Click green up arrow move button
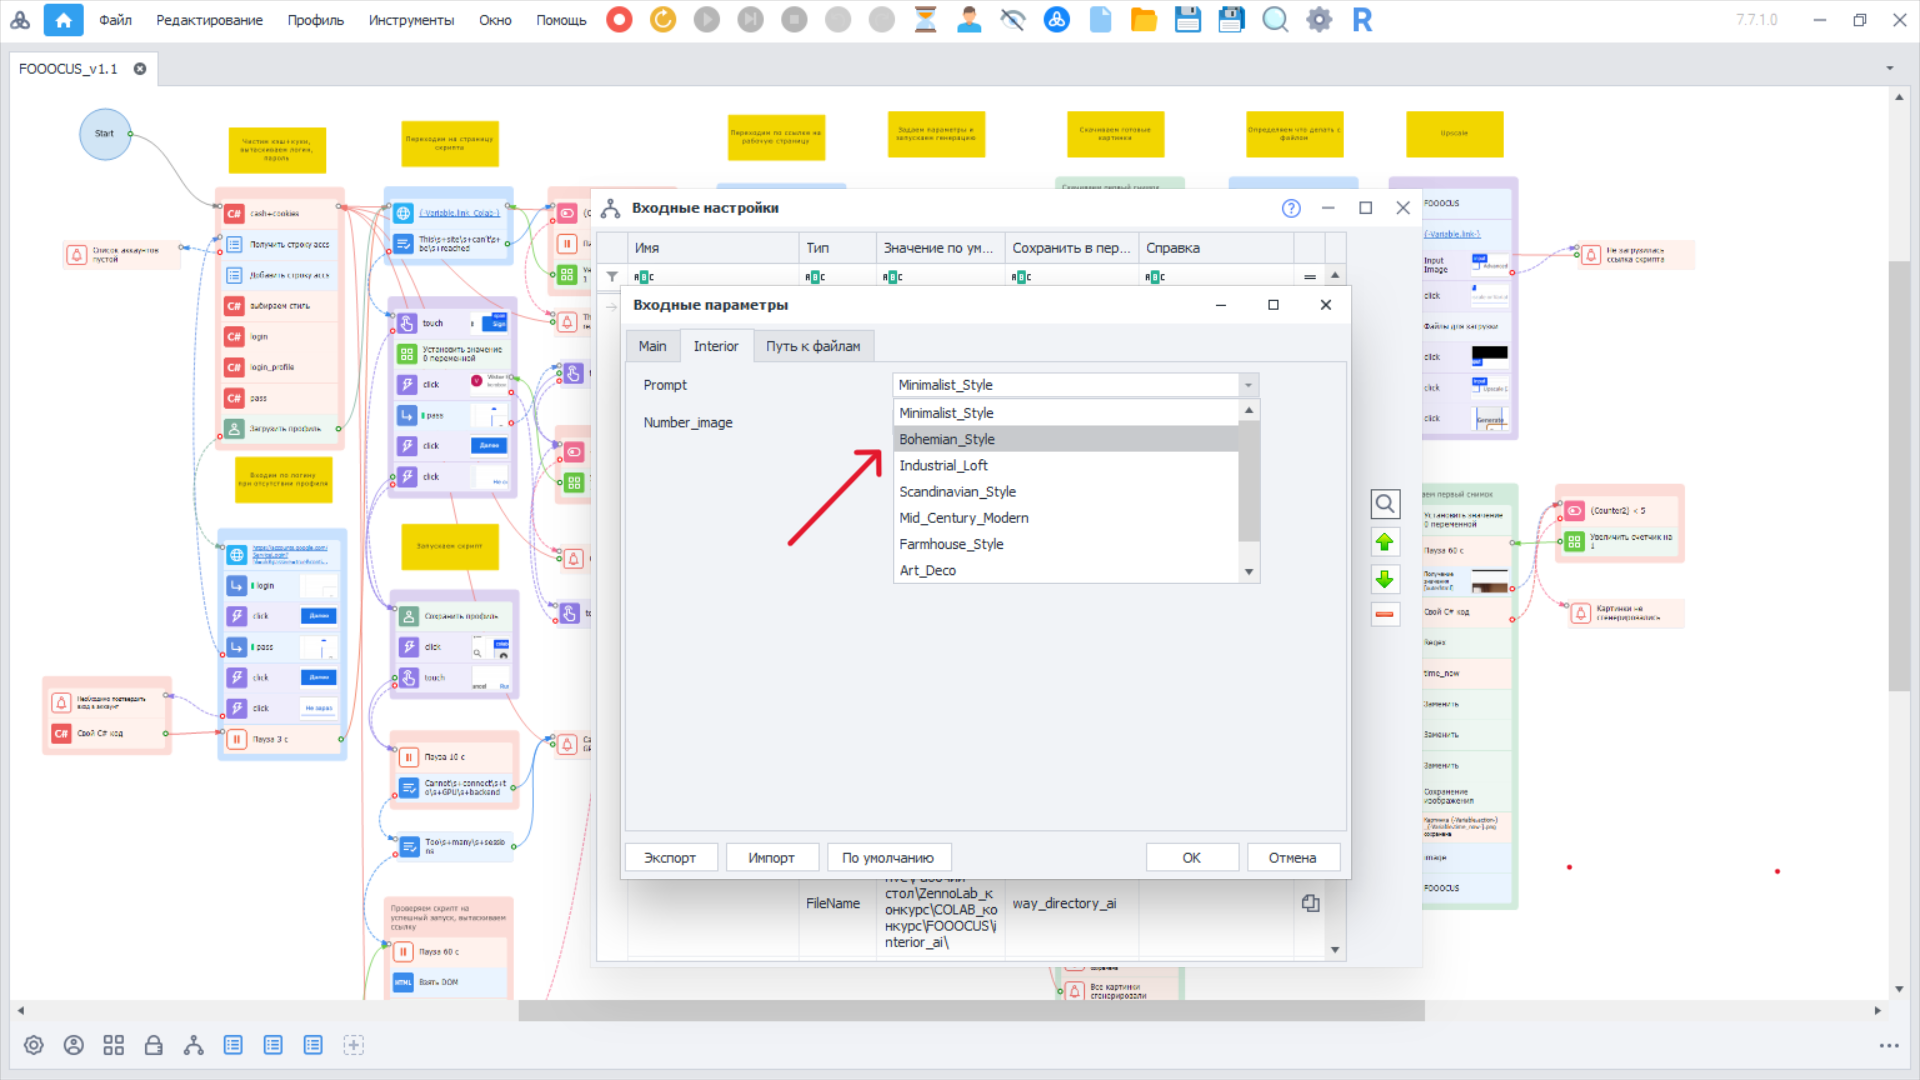 tap(1384, 542)
